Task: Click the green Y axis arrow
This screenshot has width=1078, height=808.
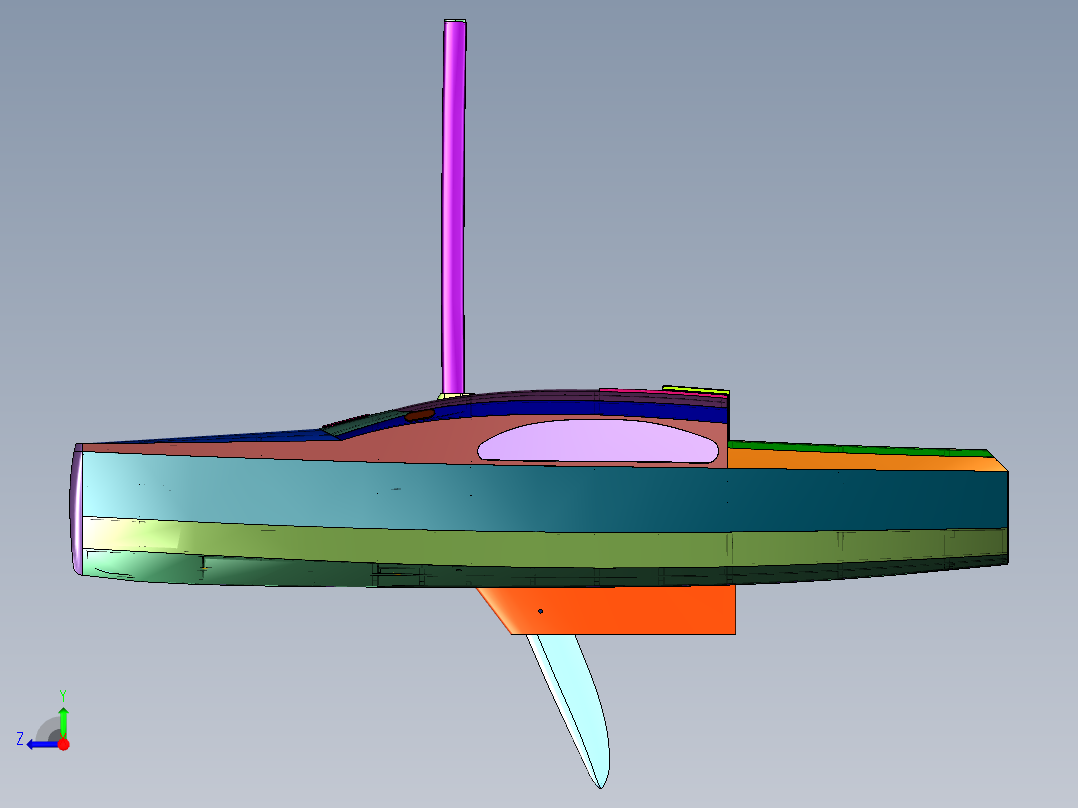Action: 63,721
